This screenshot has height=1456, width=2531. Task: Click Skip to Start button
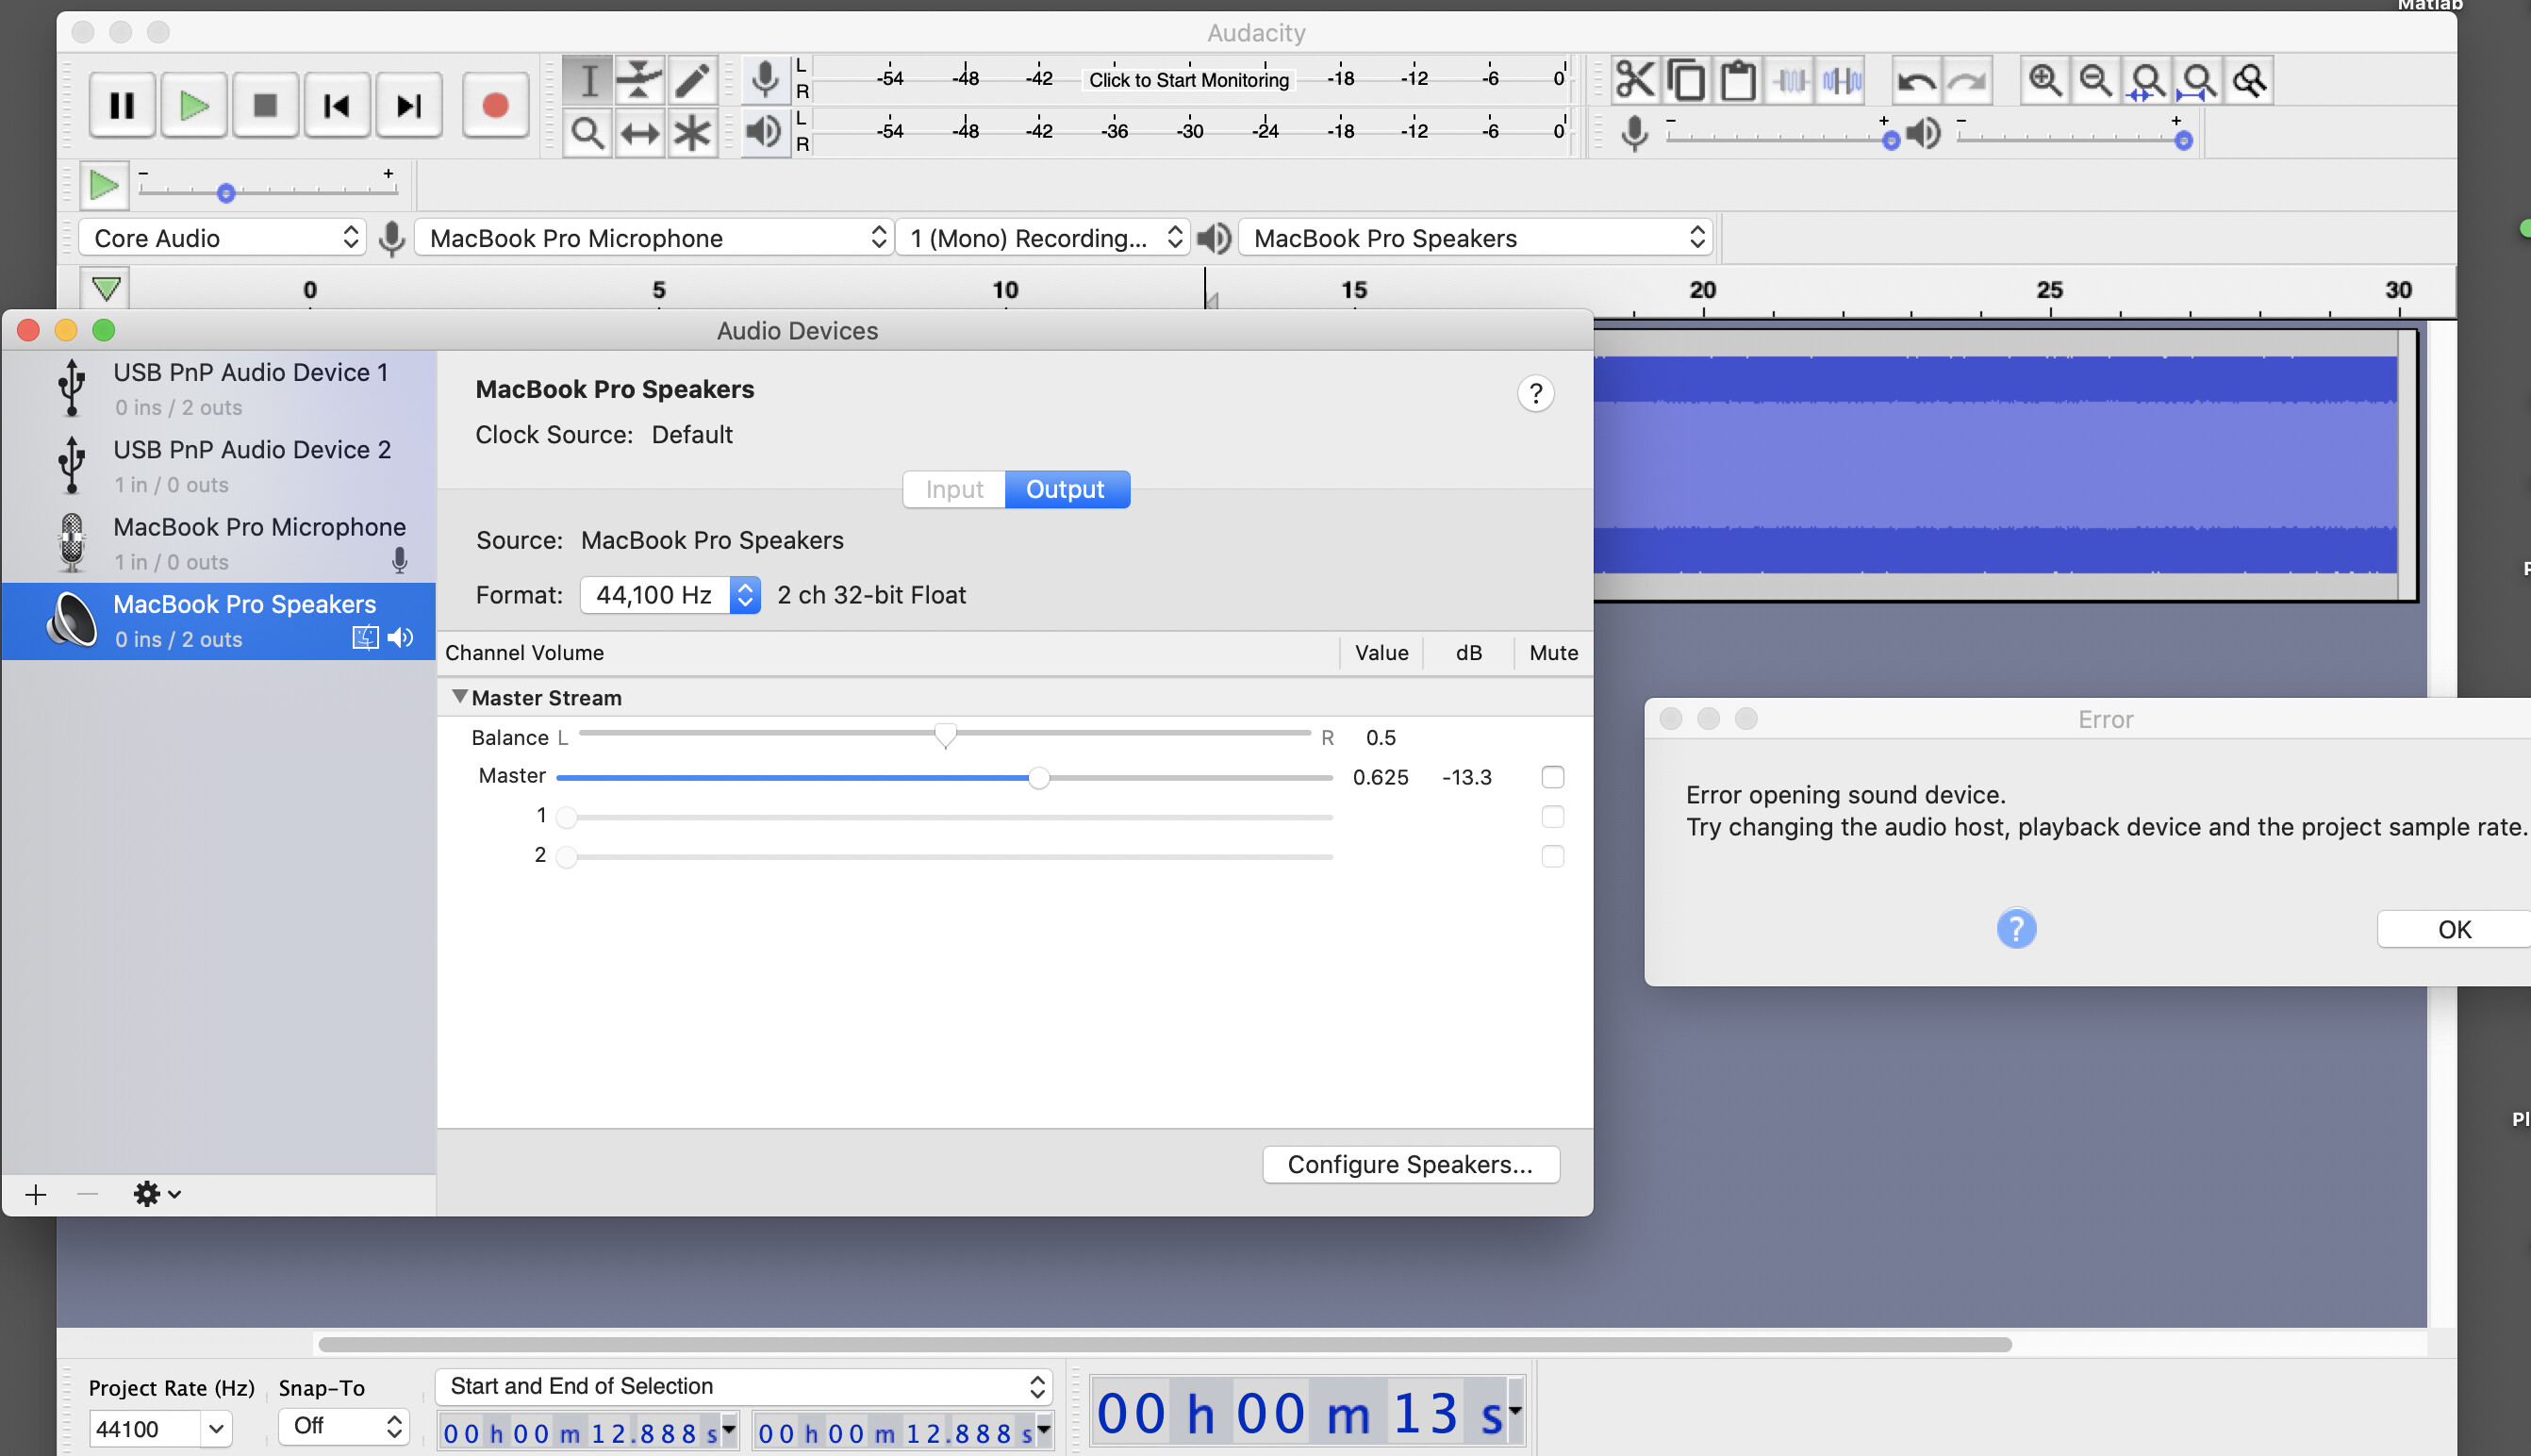point(337,105)
